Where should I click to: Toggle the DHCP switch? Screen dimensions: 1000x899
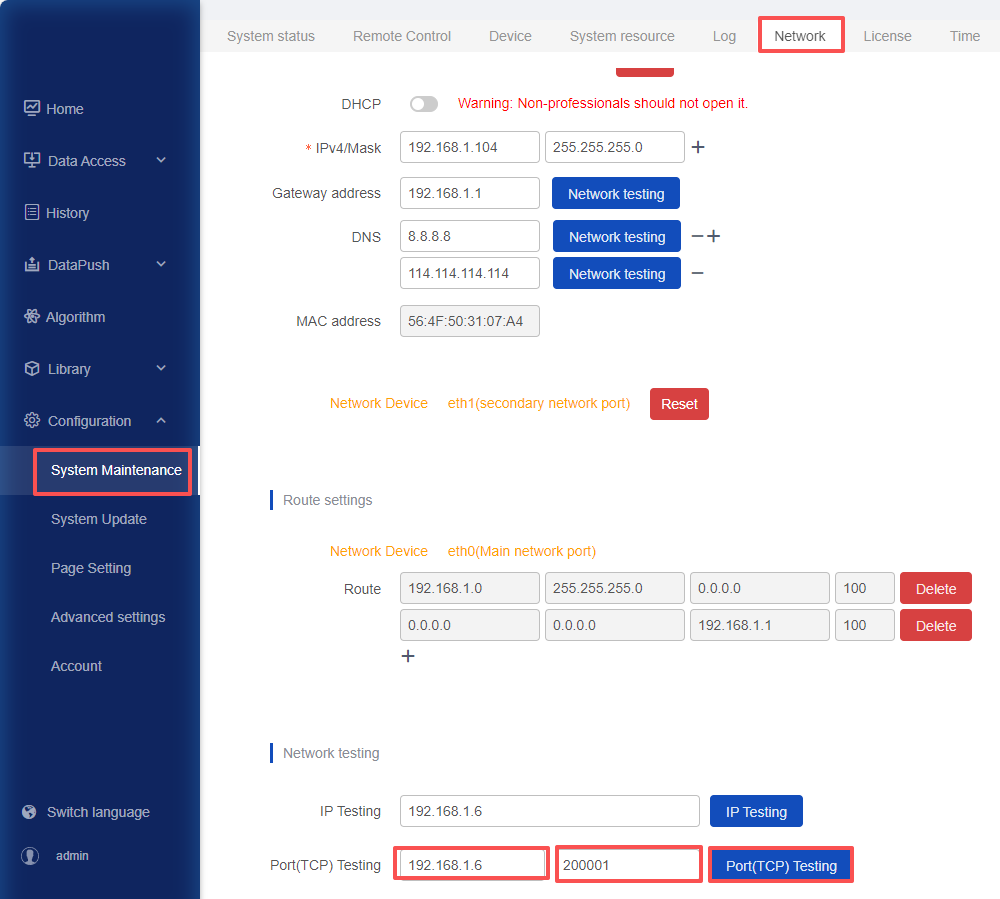pos(424,104)
